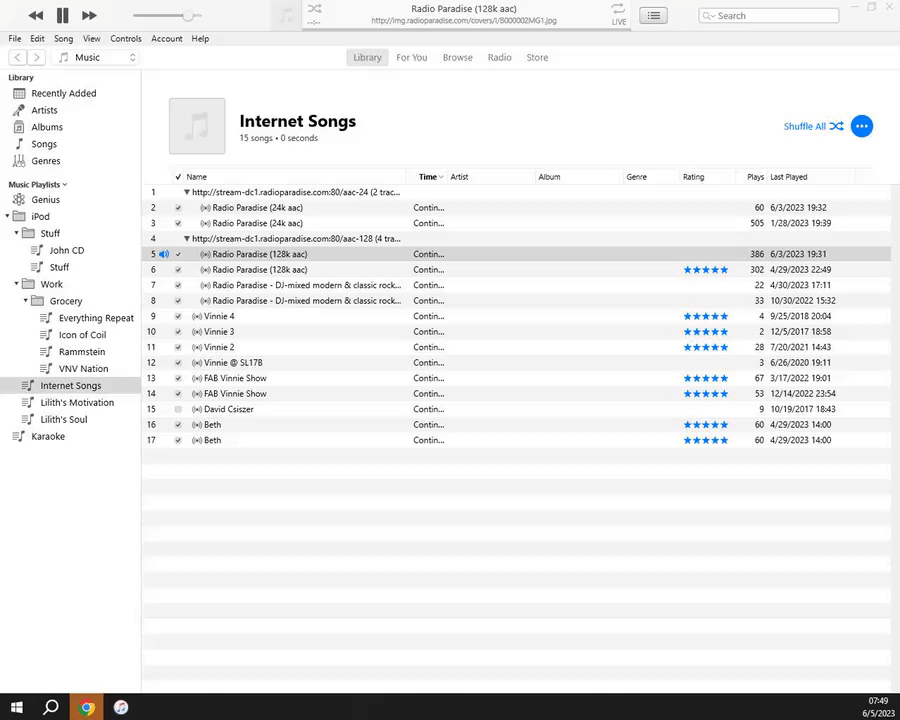Open the Windows Start menu
The width and height of the screenshot is (900, 720).
[x=17, y=707]
